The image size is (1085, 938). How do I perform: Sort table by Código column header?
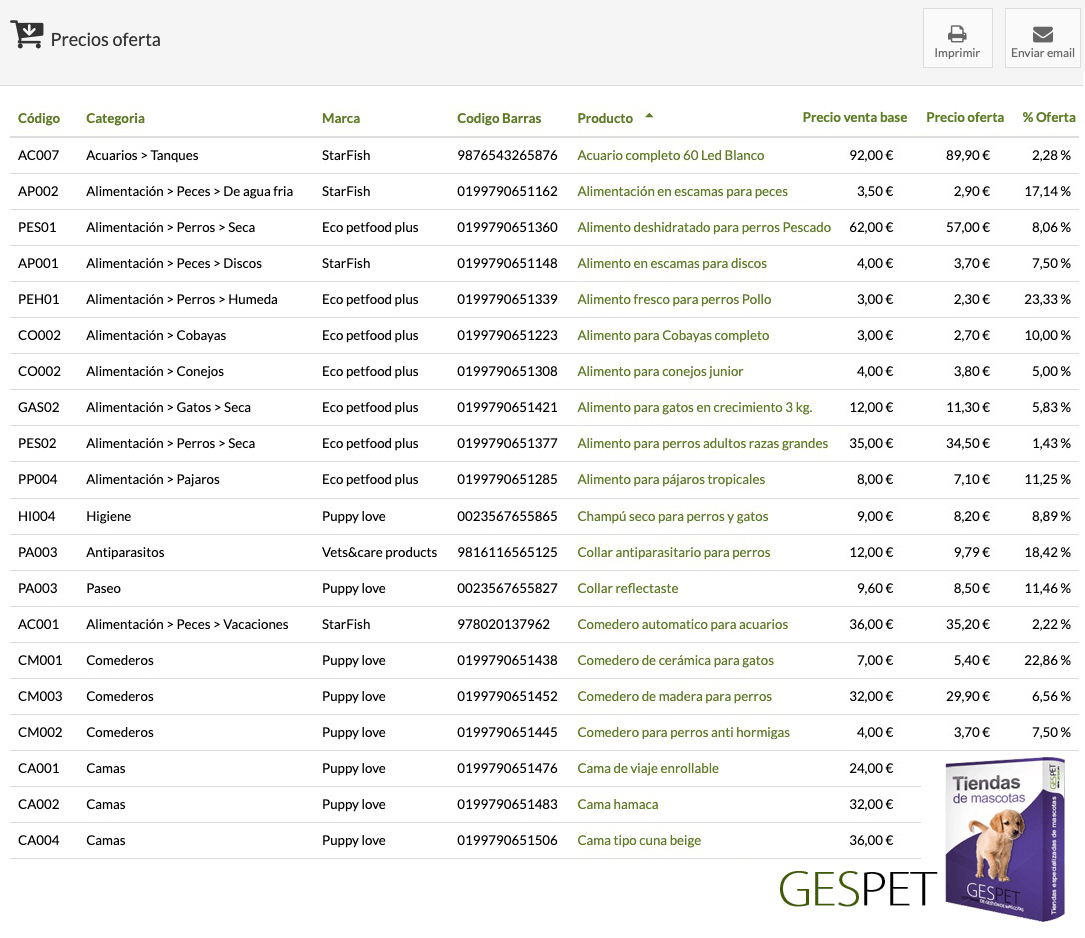pyautogui.click(x=39, y=118)
